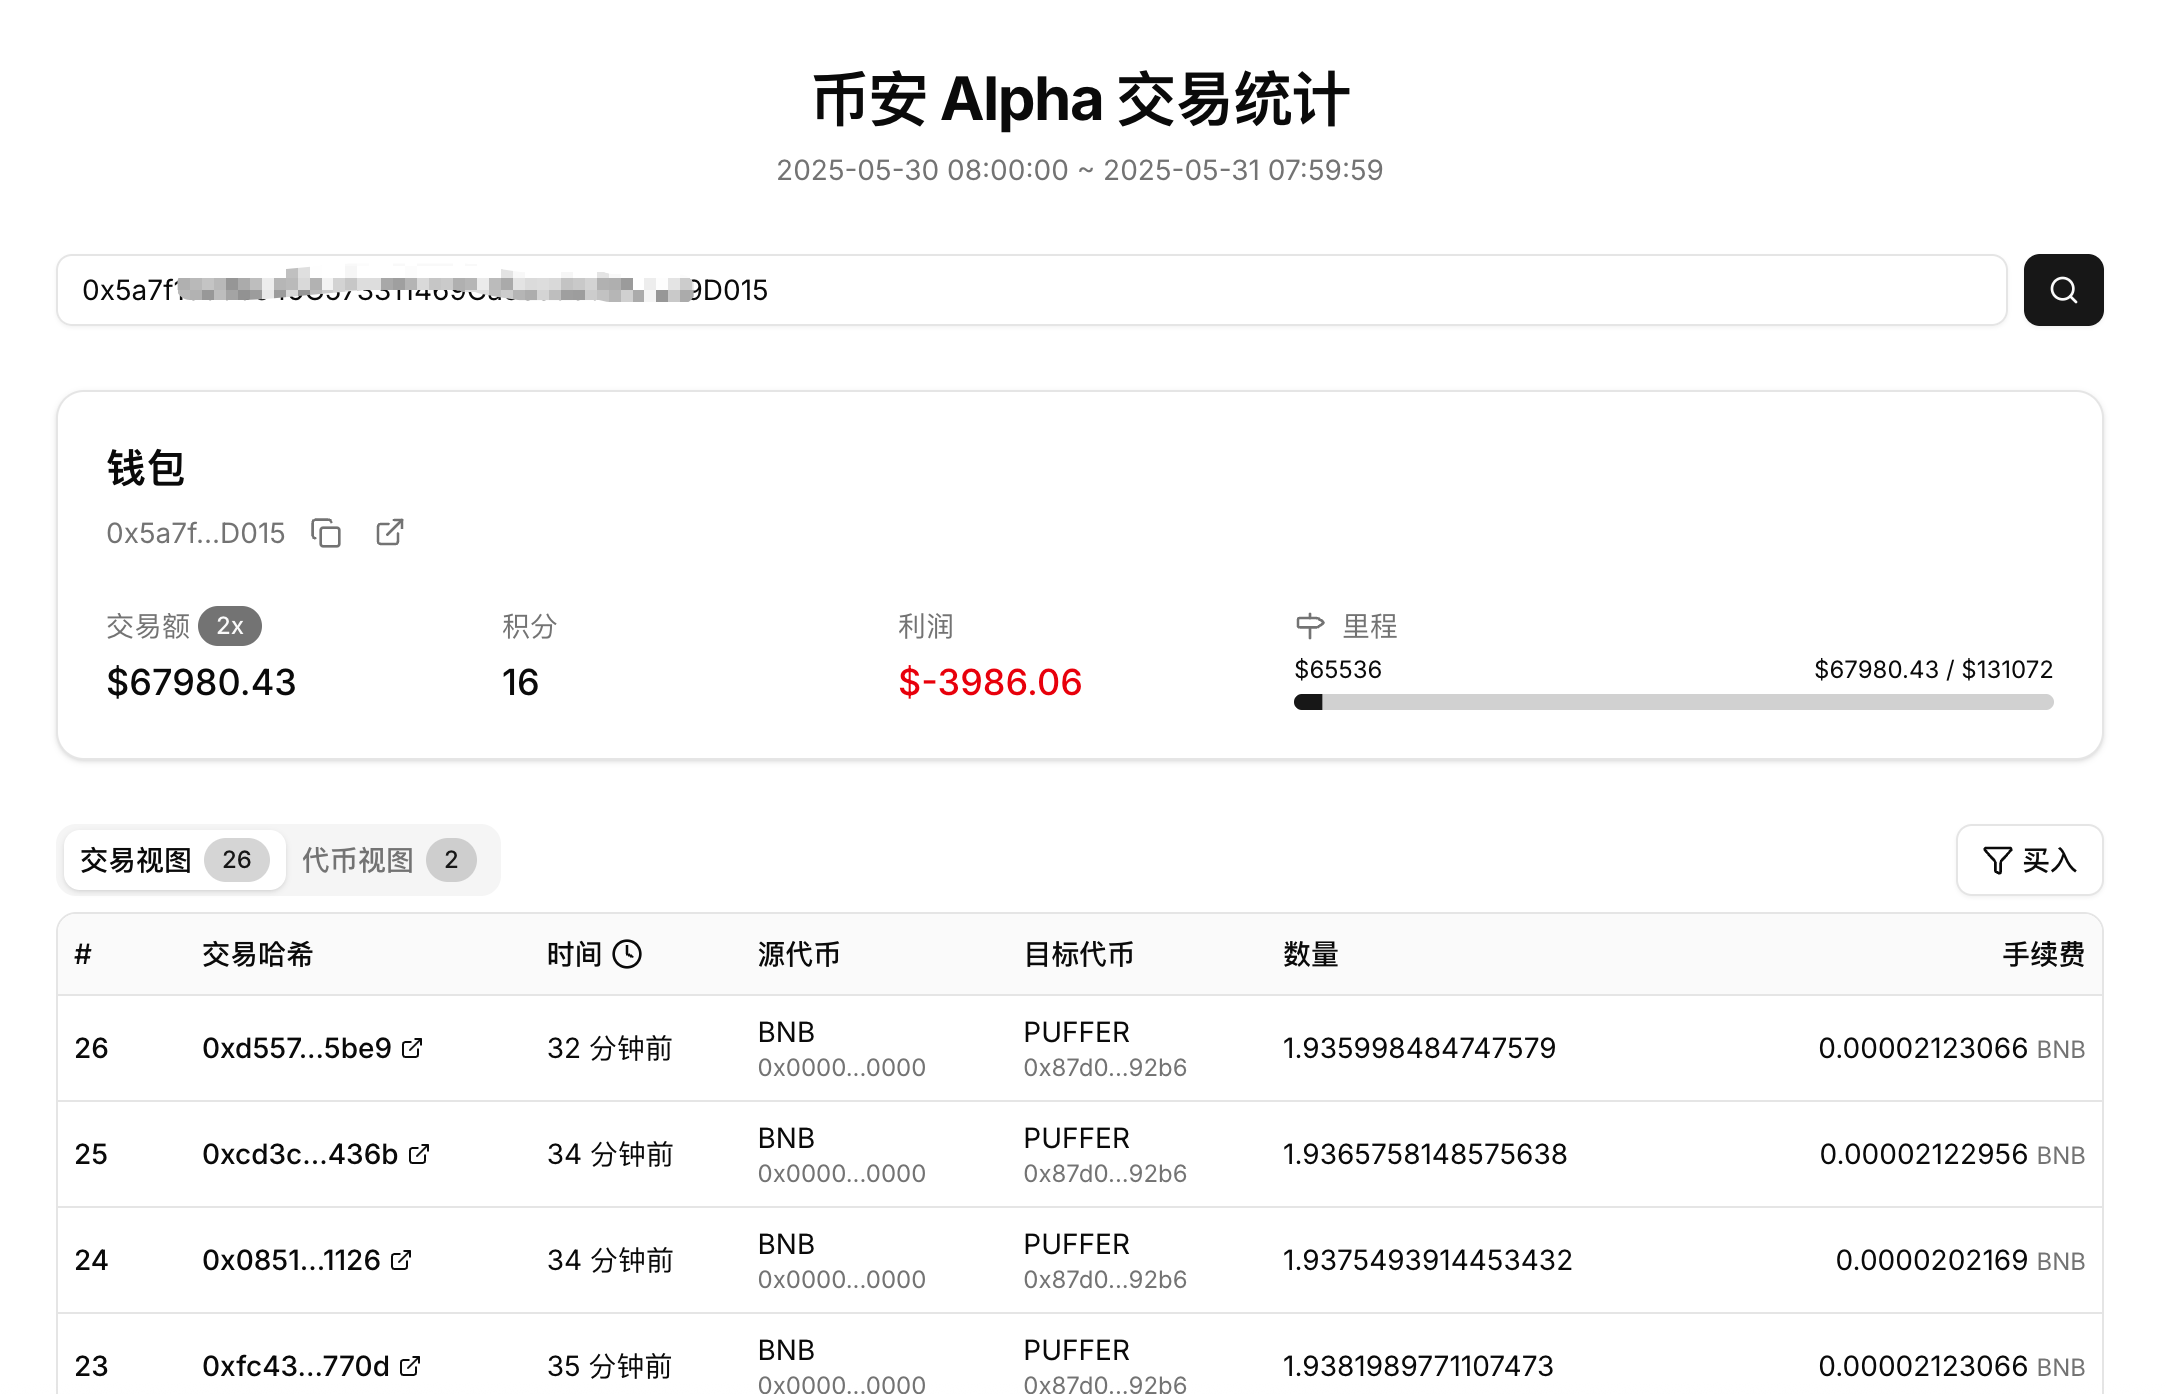
Task: Click the 数量 column header
Action: tap(1310, 954)
